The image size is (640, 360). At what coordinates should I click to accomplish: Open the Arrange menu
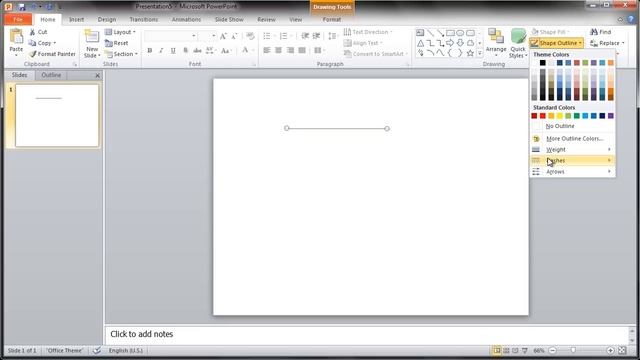coord(496,43)
